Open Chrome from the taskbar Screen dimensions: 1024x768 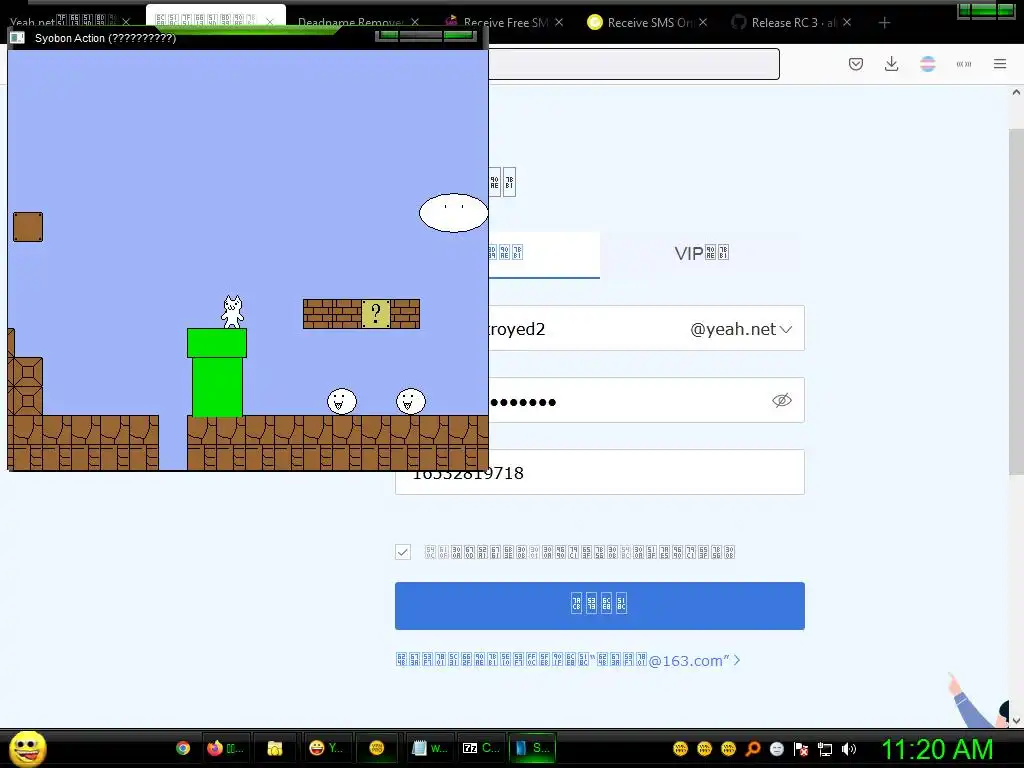point(183,748)
